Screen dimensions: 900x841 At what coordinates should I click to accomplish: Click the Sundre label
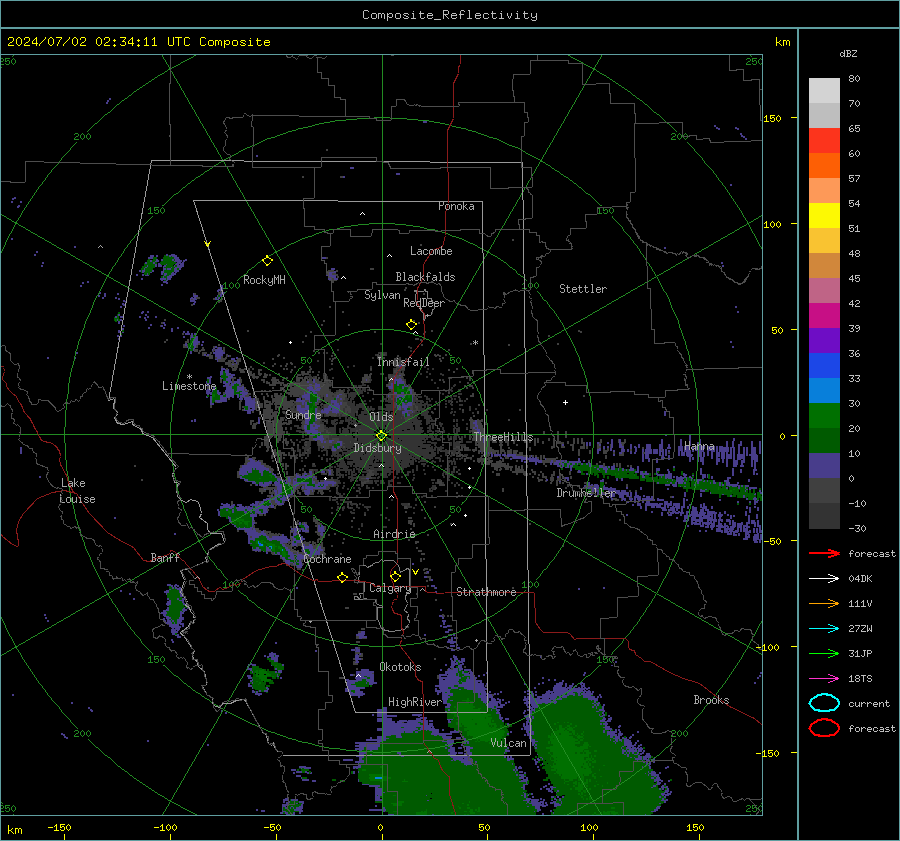pos(303,415)
